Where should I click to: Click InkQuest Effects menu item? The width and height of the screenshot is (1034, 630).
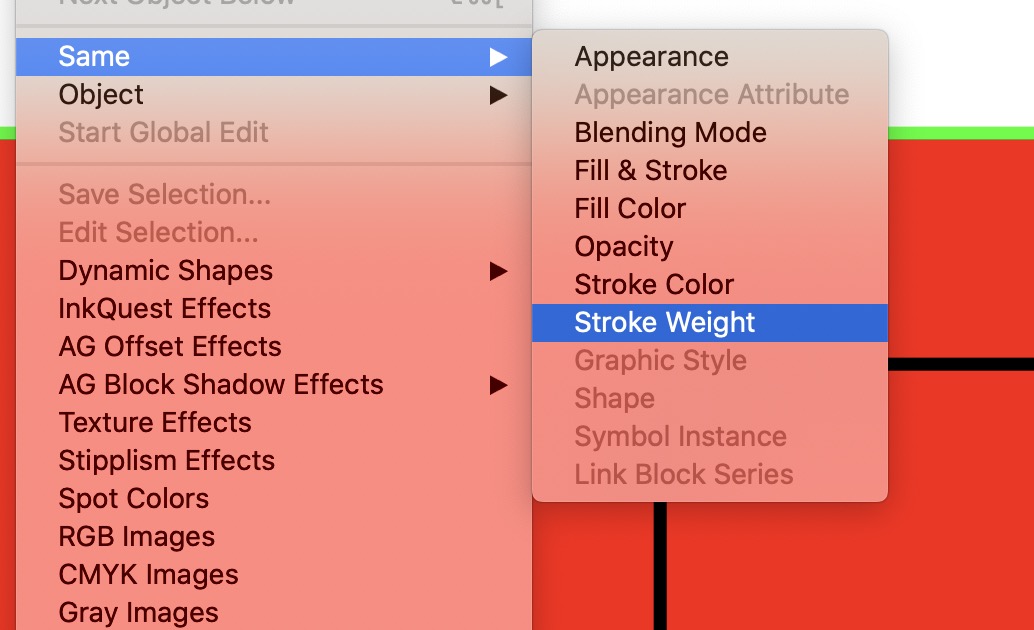click(164, 309)
